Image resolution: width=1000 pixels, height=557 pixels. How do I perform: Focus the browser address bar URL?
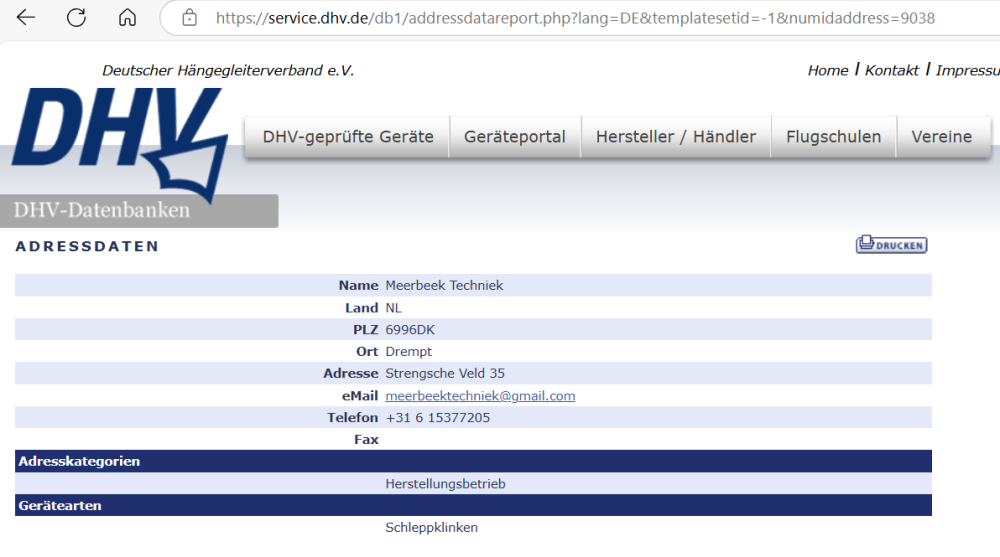coord(575,18)
